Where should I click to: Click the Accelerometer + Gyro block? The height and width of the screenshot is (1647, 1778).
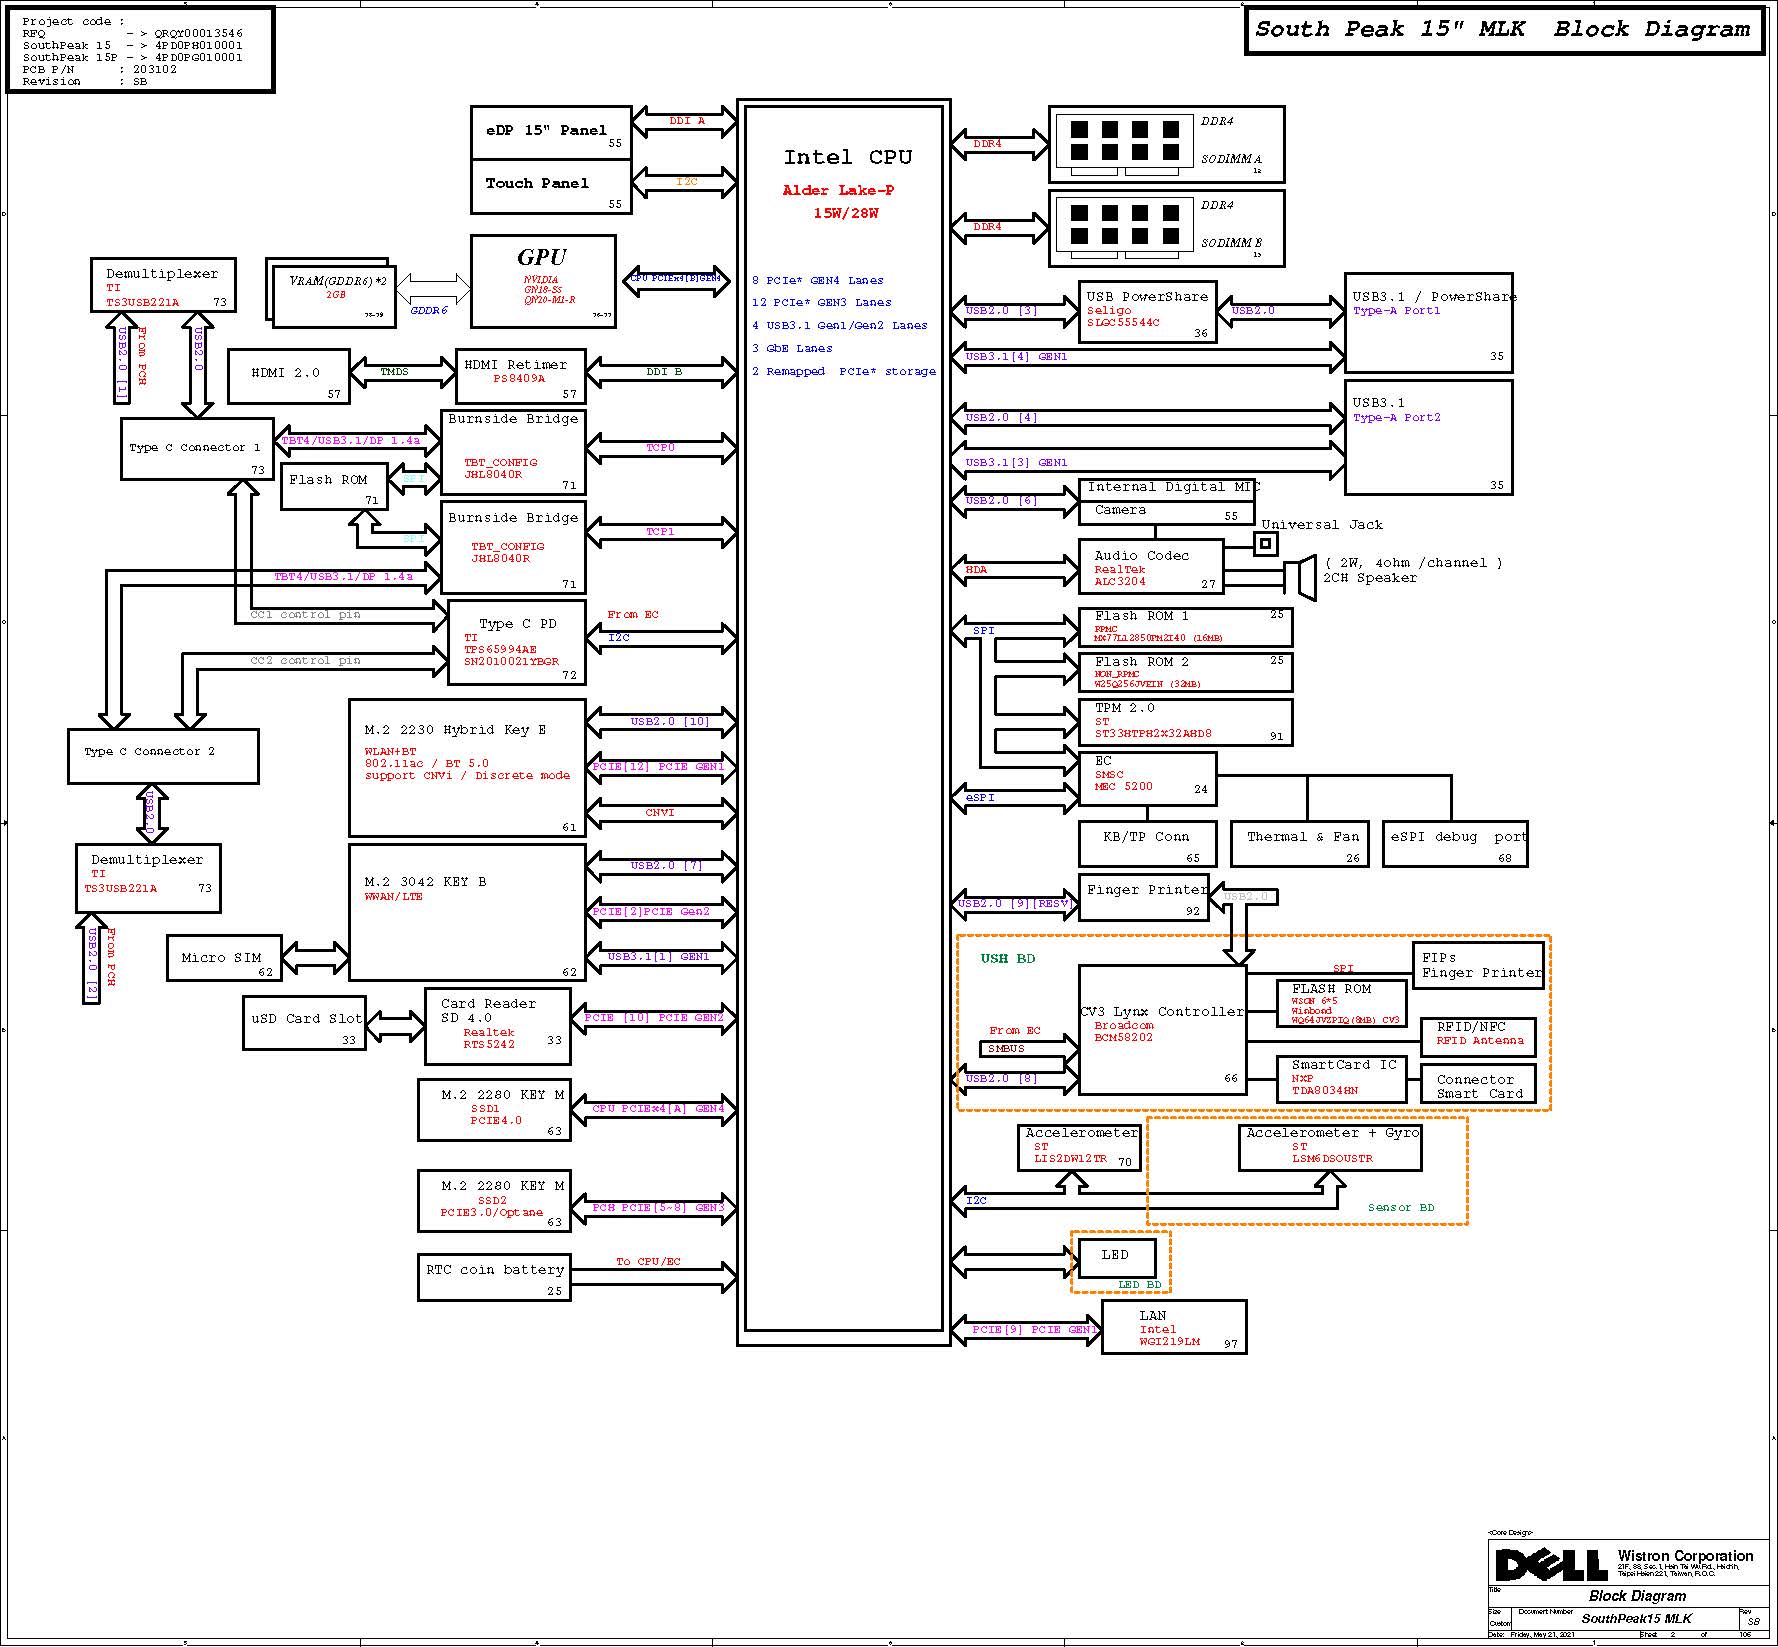point(1330,1148)
